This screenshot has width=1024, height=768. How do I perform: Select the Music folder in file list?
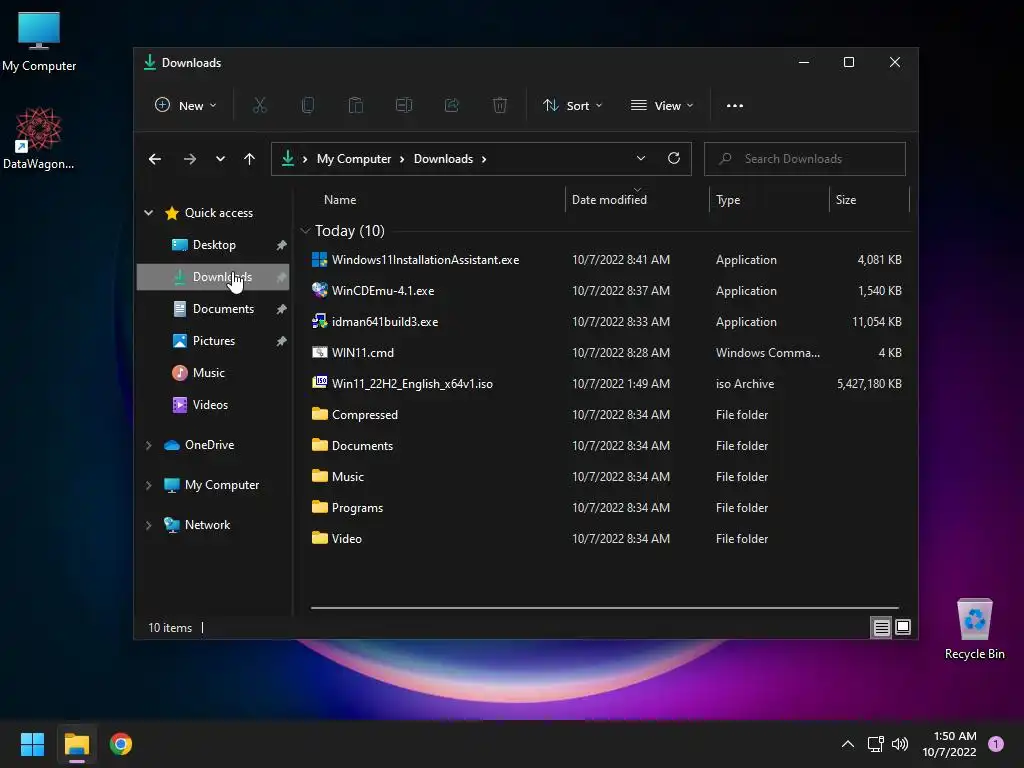607,477
